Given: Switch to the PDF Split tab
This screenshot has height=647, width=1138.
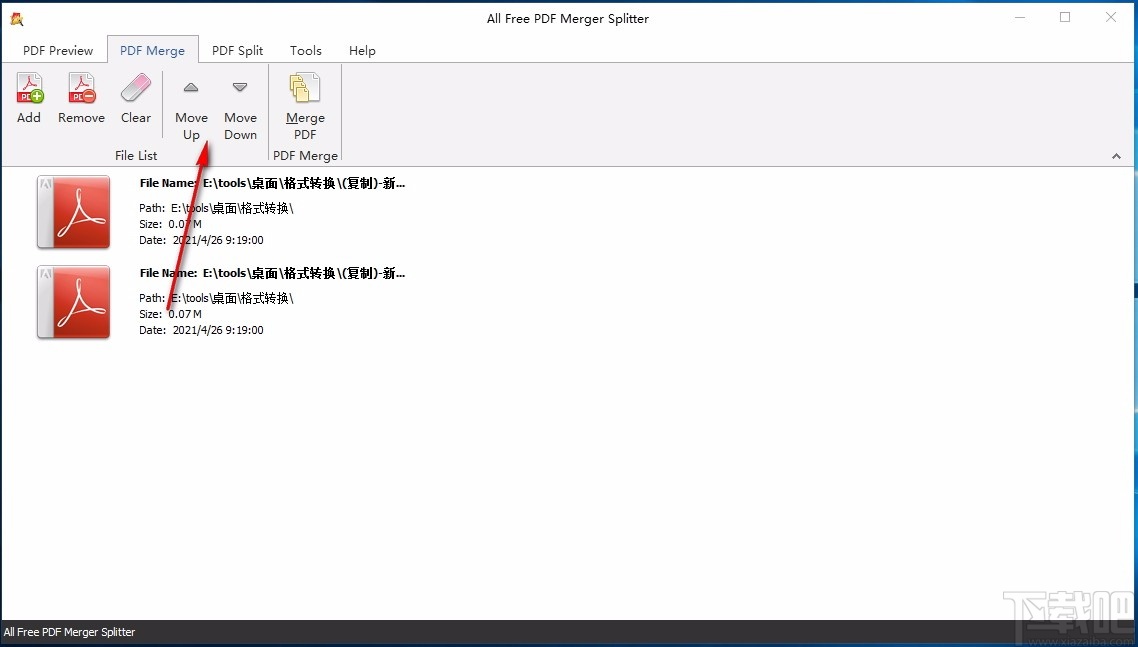Looking at the screenshot, I should pyautogui.click(x=237, y=50).
